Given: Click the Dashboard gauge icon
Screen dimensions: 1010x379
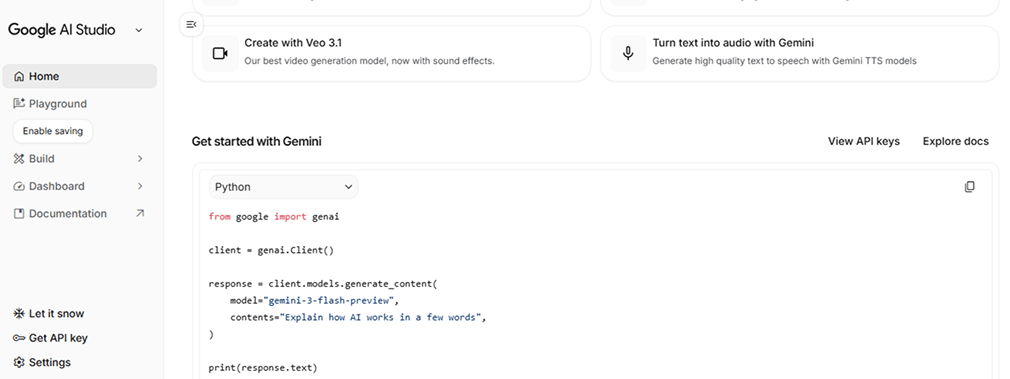Looking at the screenshot, I should click(x=19, y=186).
